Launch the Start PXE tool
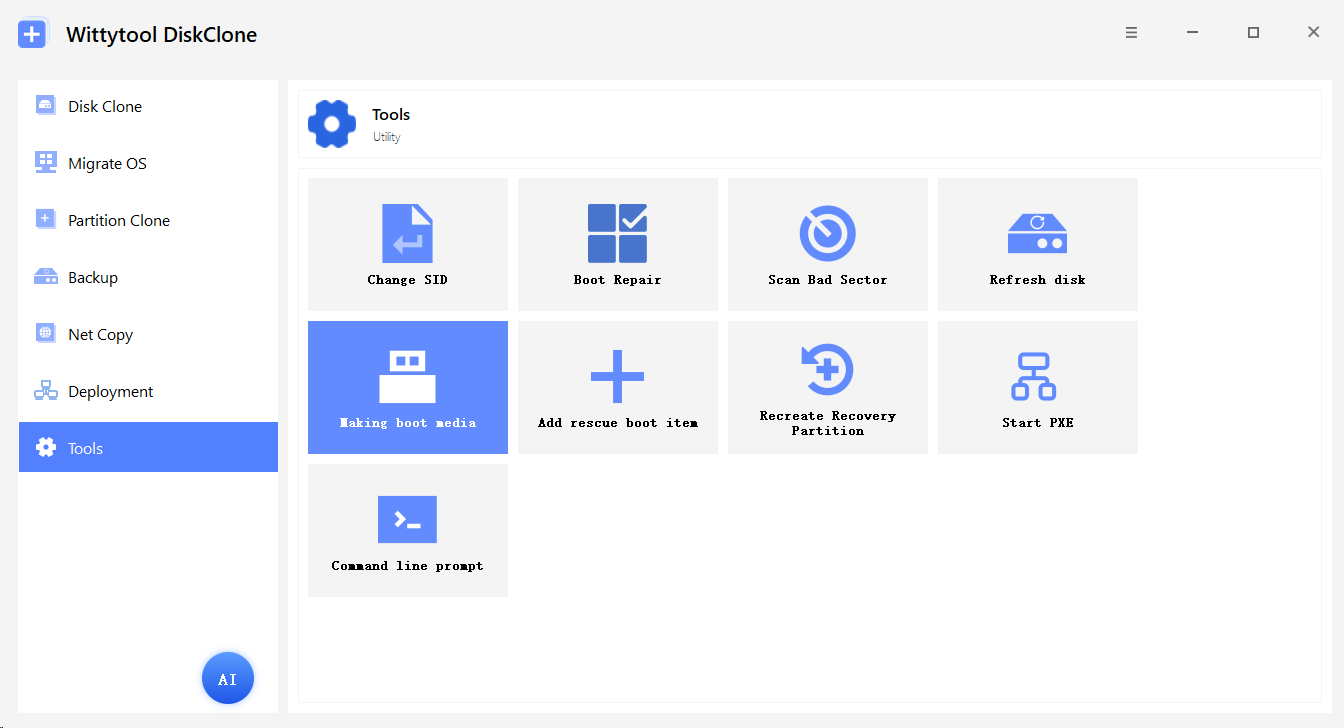The image size is (1344, 728). pyautogui.click(x=1038, y=387)
